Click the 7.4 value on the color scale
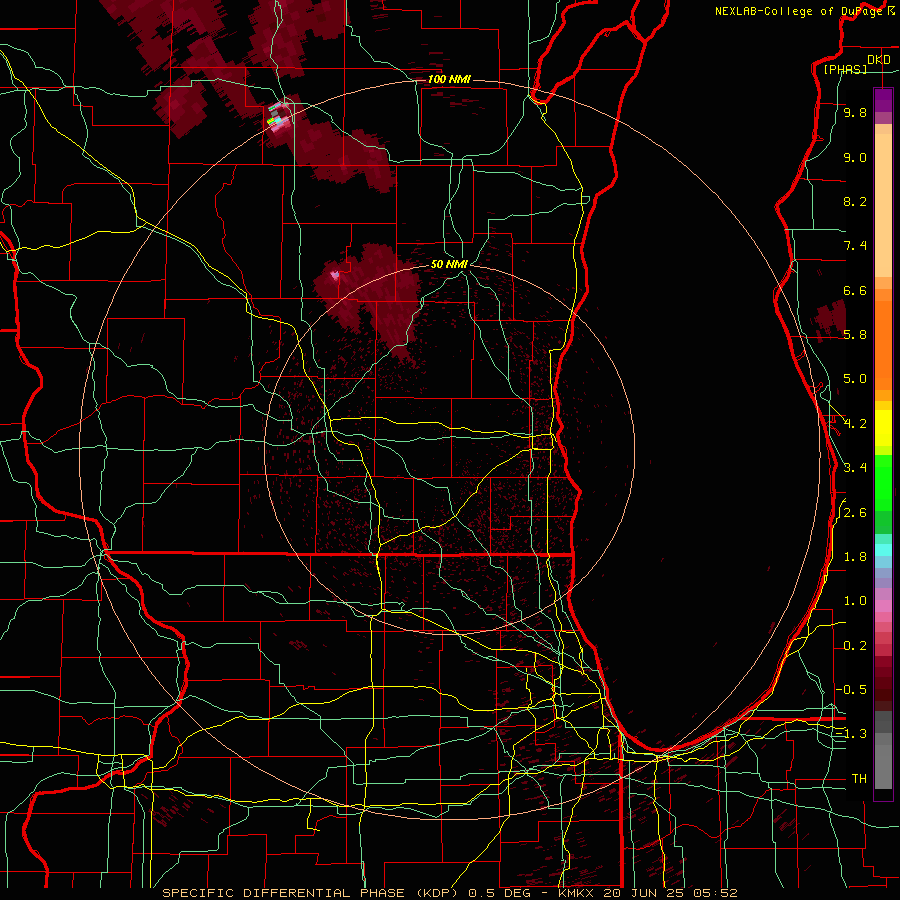The height and width of the screenshot is (900, 900). (855, 246)
